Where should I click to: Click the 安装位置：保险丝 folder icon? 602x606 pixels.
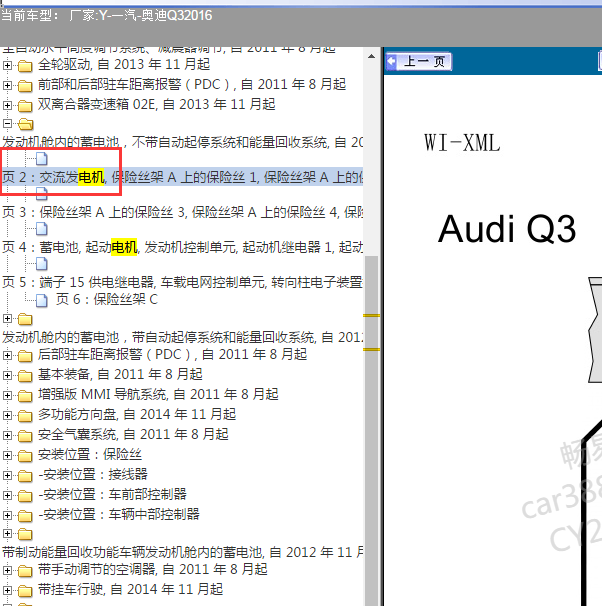pos(25,456)
